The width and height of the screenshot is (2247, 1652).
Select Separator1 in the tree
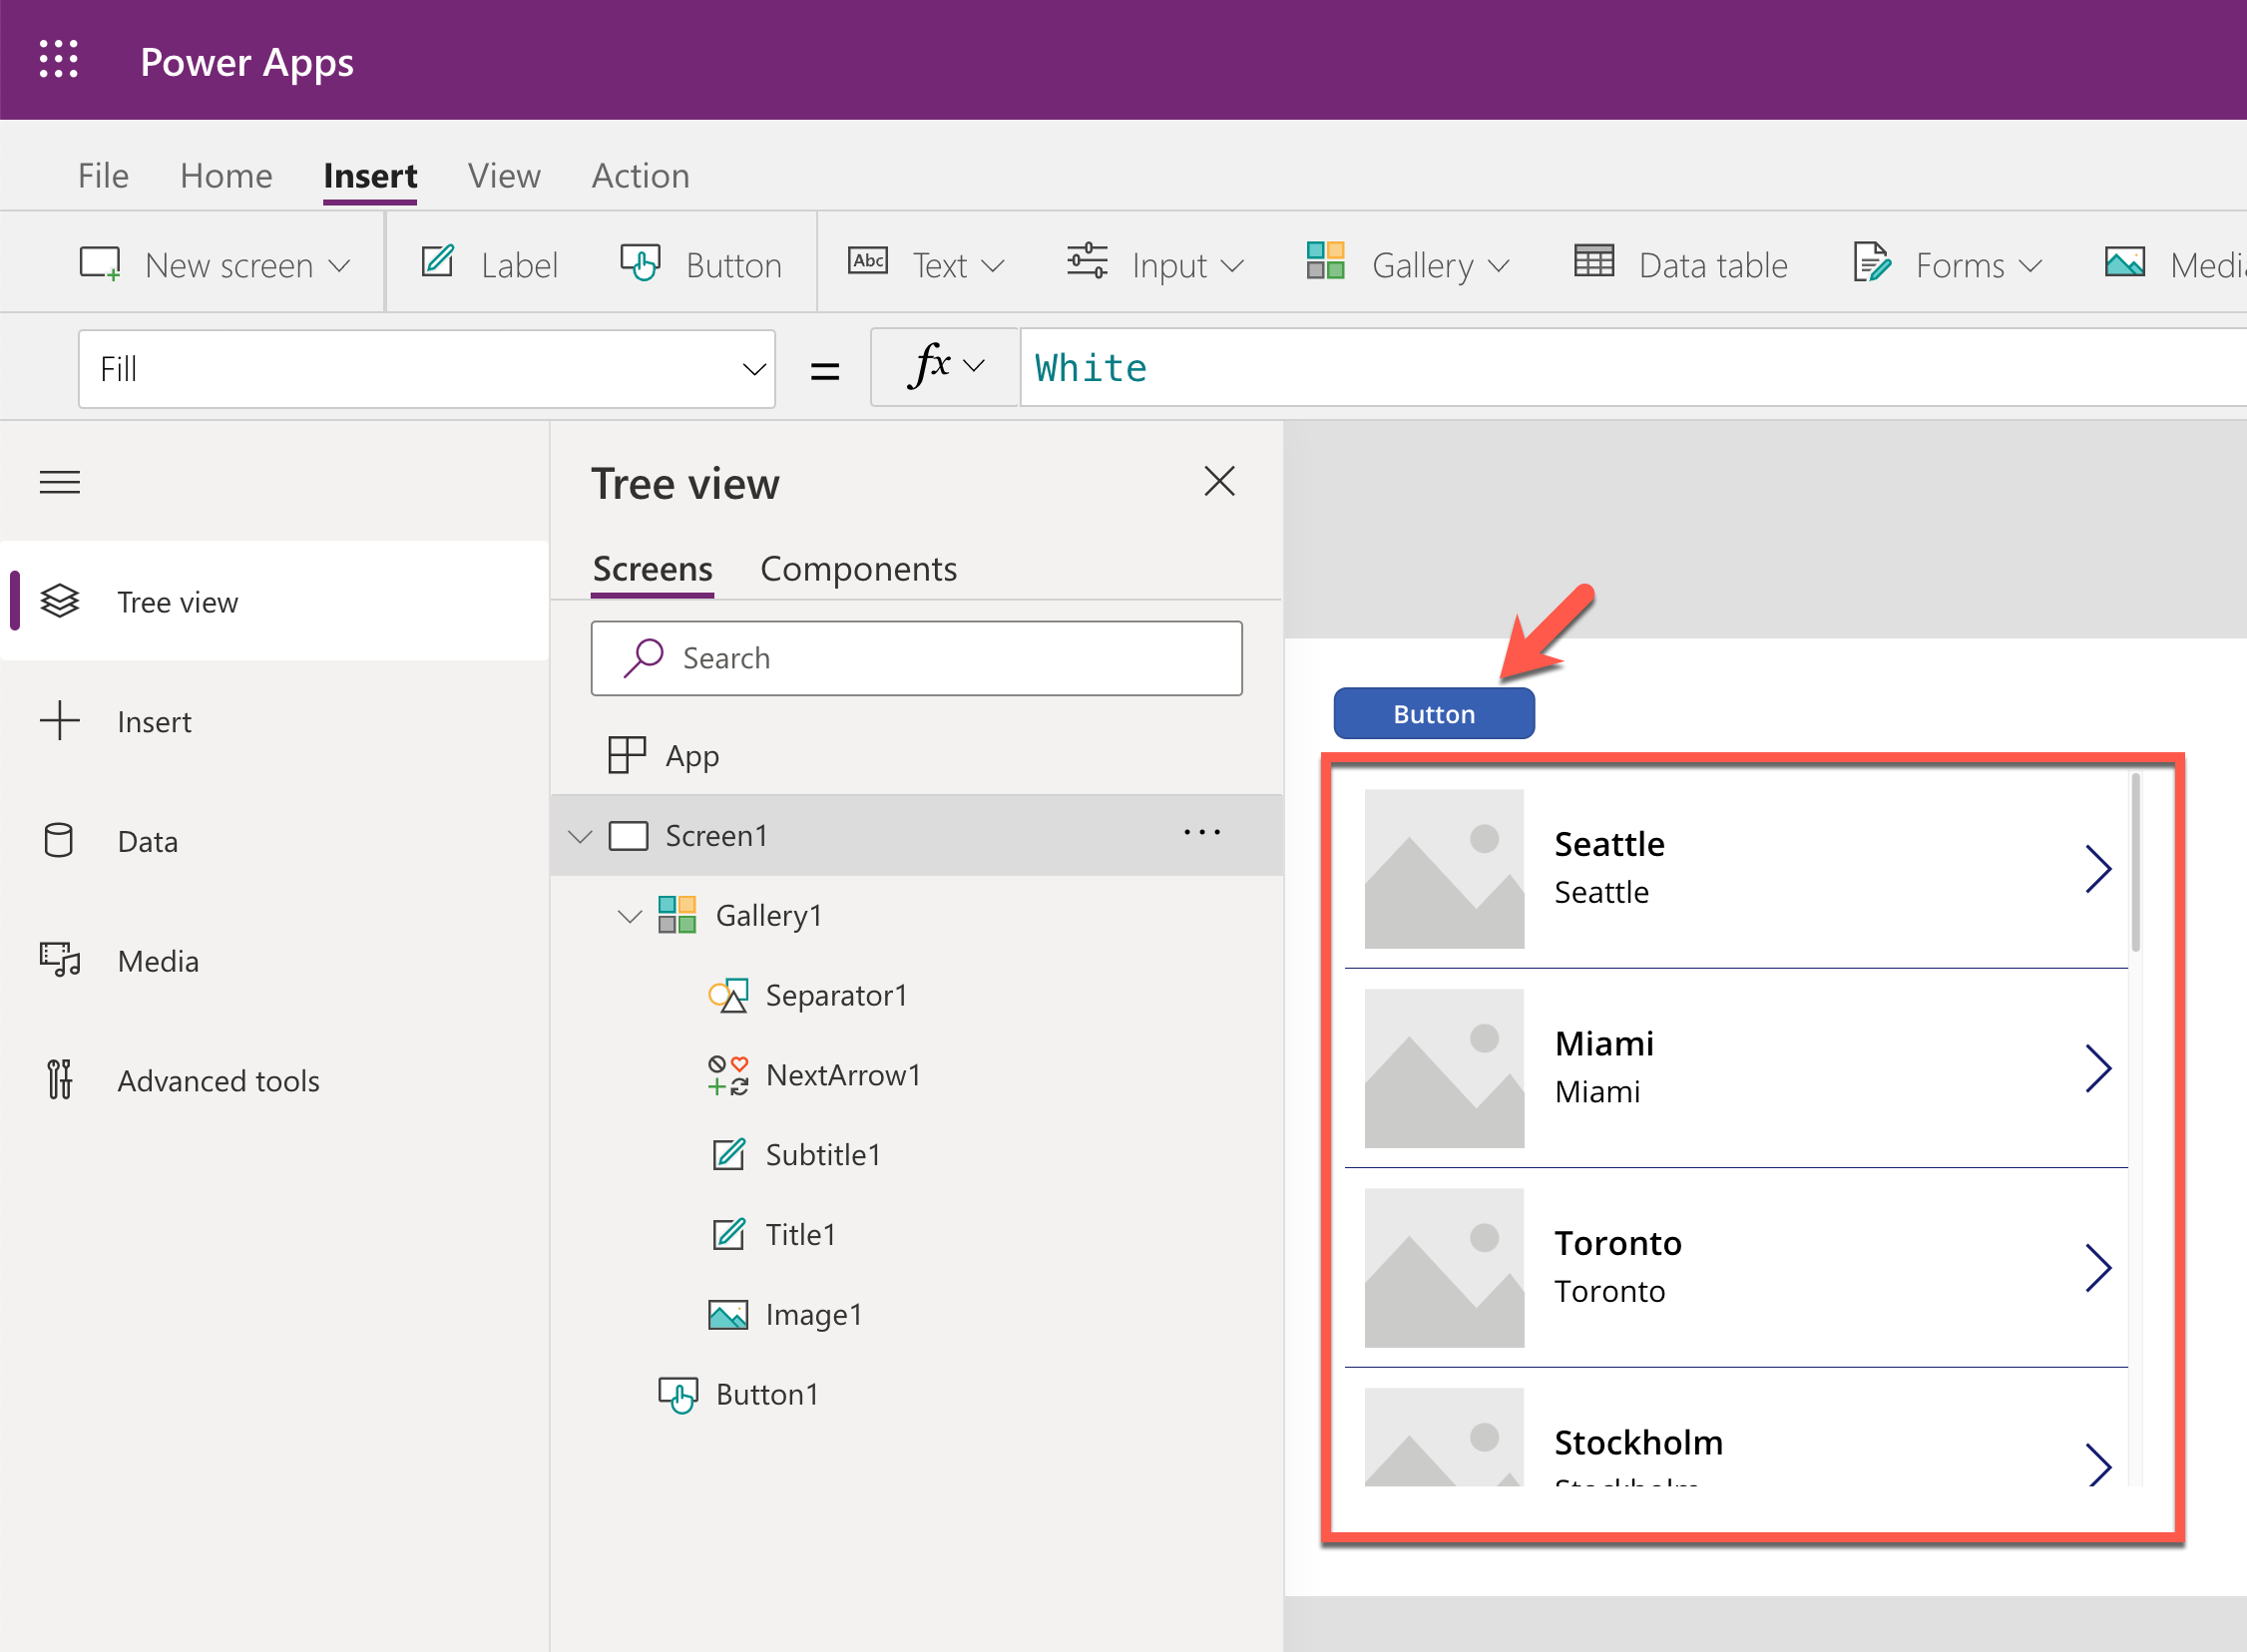[x=836, y=995]
